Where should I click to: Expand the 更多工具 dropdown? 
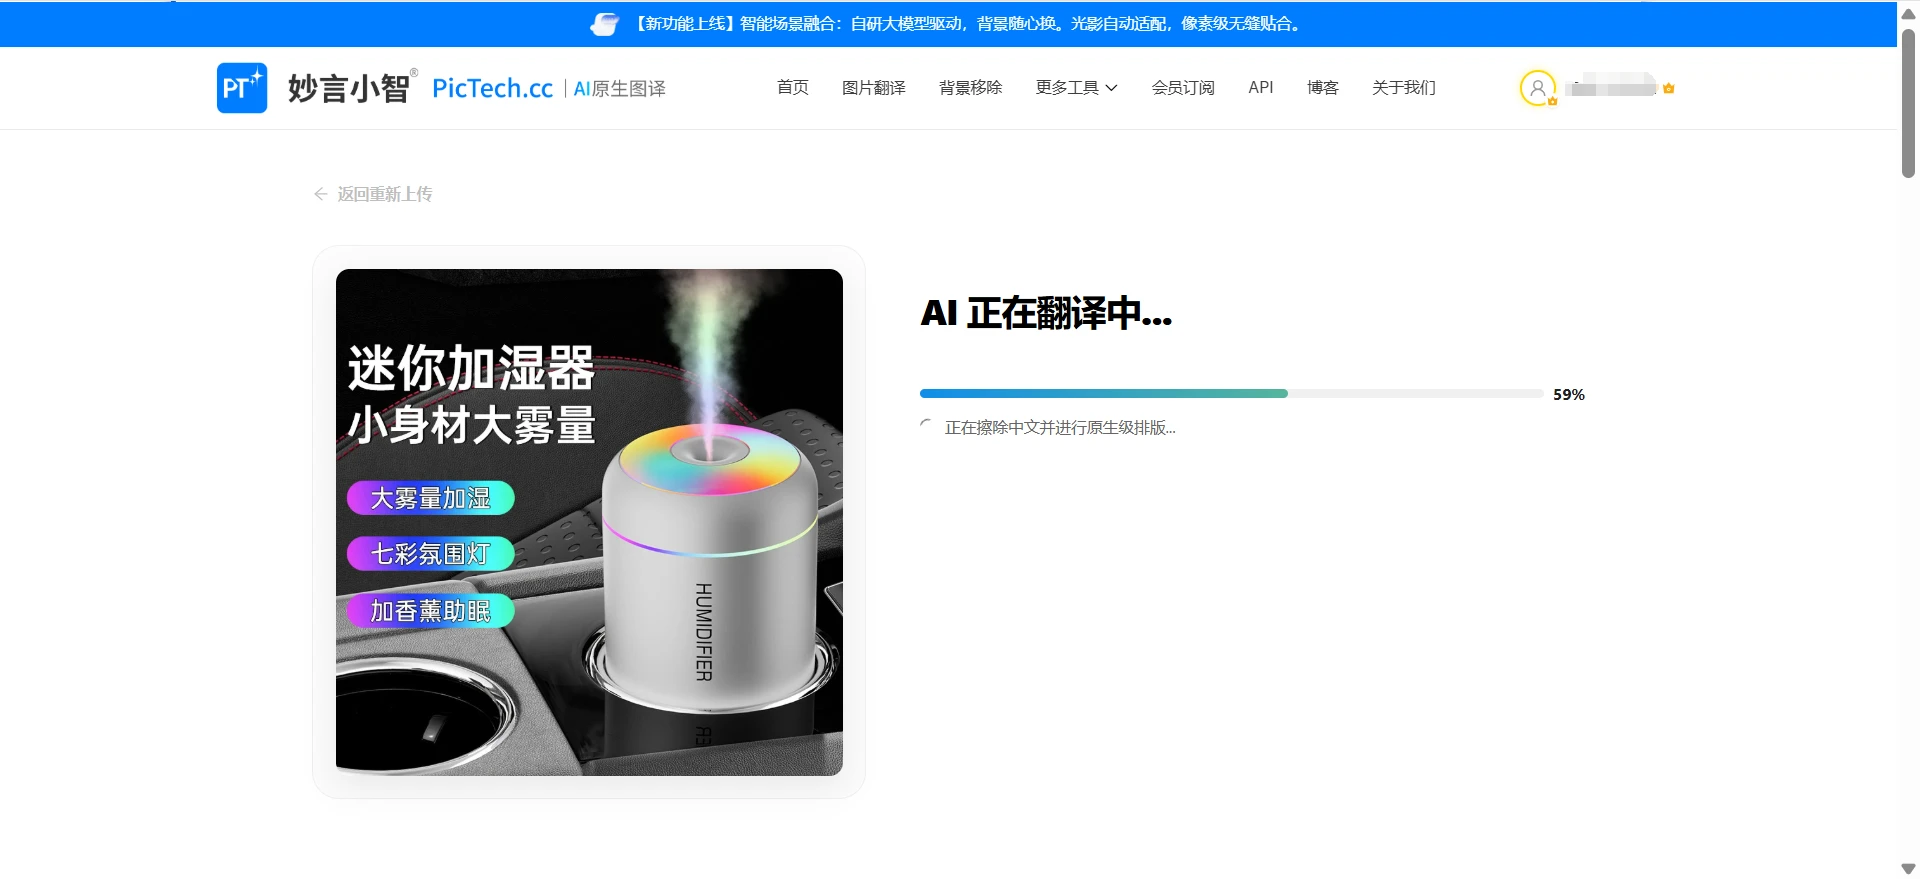coord(1076,88)
